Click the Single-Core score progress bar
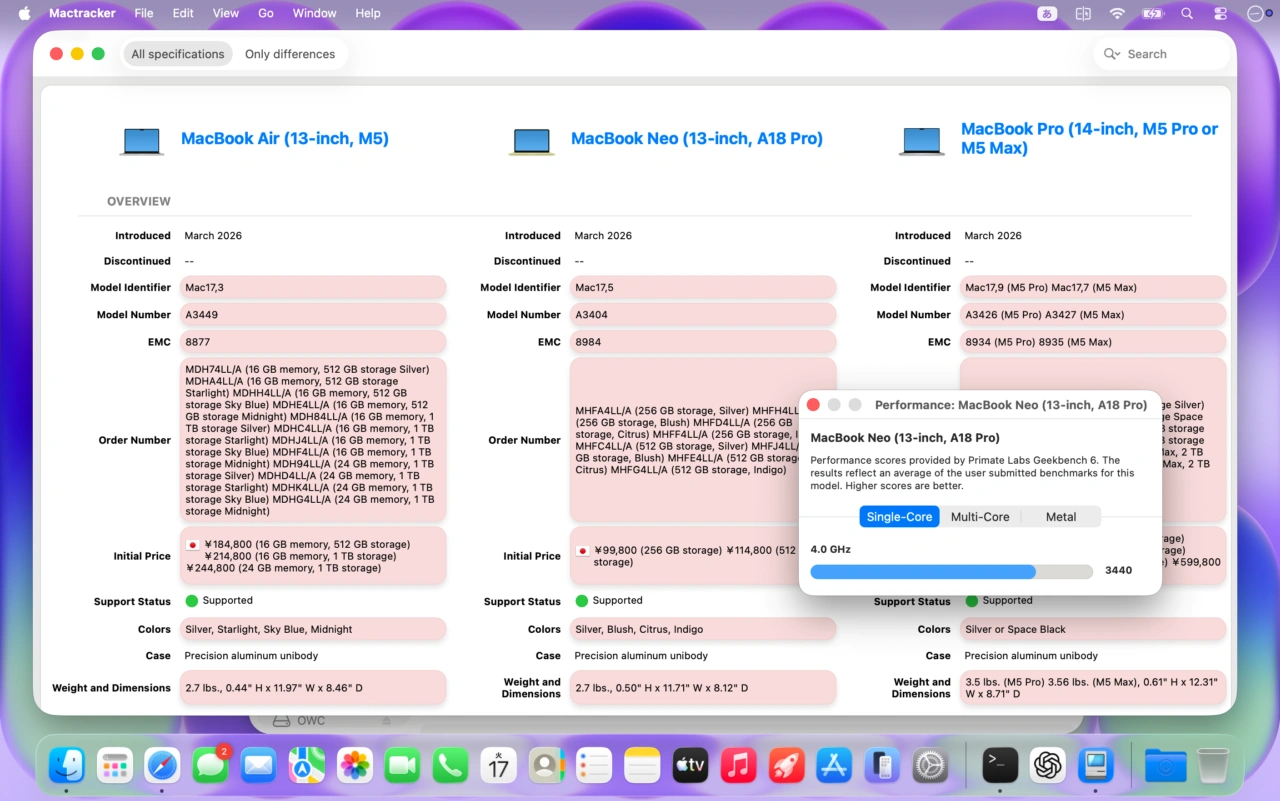This screenshot has width=1280, height=801. coord(950,570)
